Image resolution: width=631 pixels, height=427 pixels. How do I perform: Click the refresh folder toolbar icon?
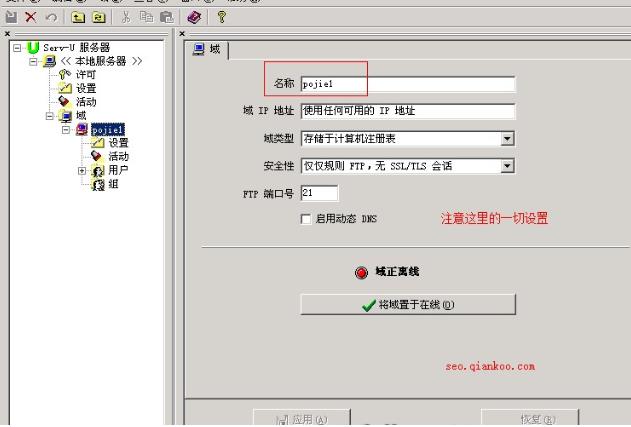pyautogui.click(x=99, y=17)
